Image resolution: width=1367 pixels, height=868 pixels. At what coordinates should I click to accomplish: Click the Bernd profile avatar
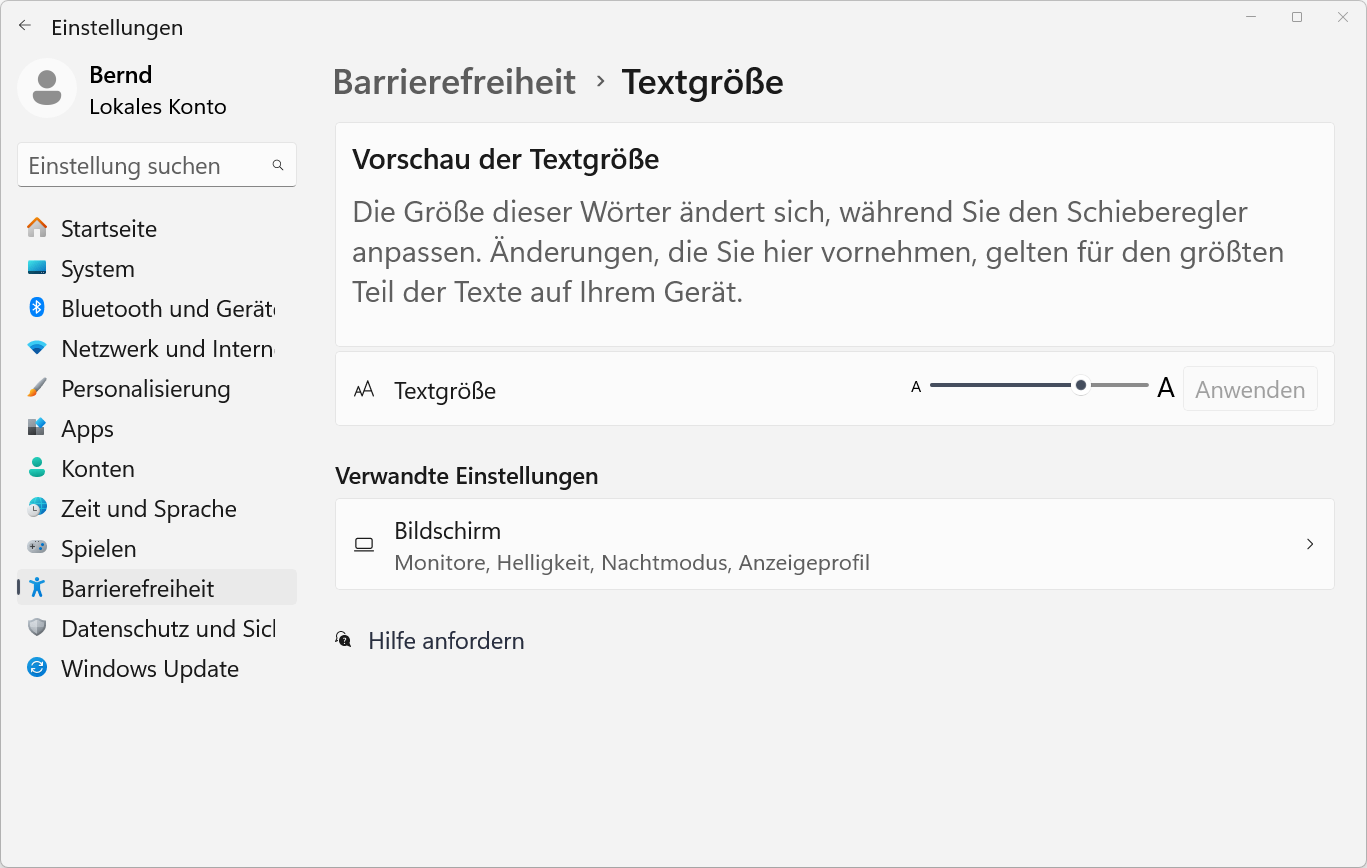coord(47,89)
